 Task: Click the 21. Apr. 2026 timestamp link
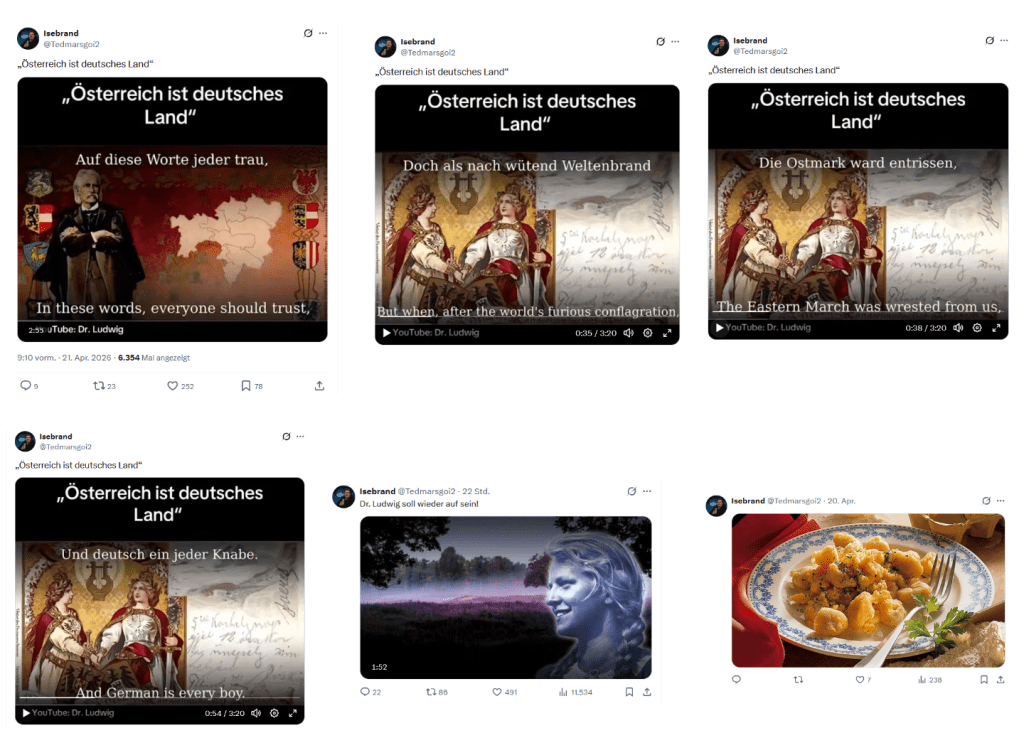click(x=86, y=358)
